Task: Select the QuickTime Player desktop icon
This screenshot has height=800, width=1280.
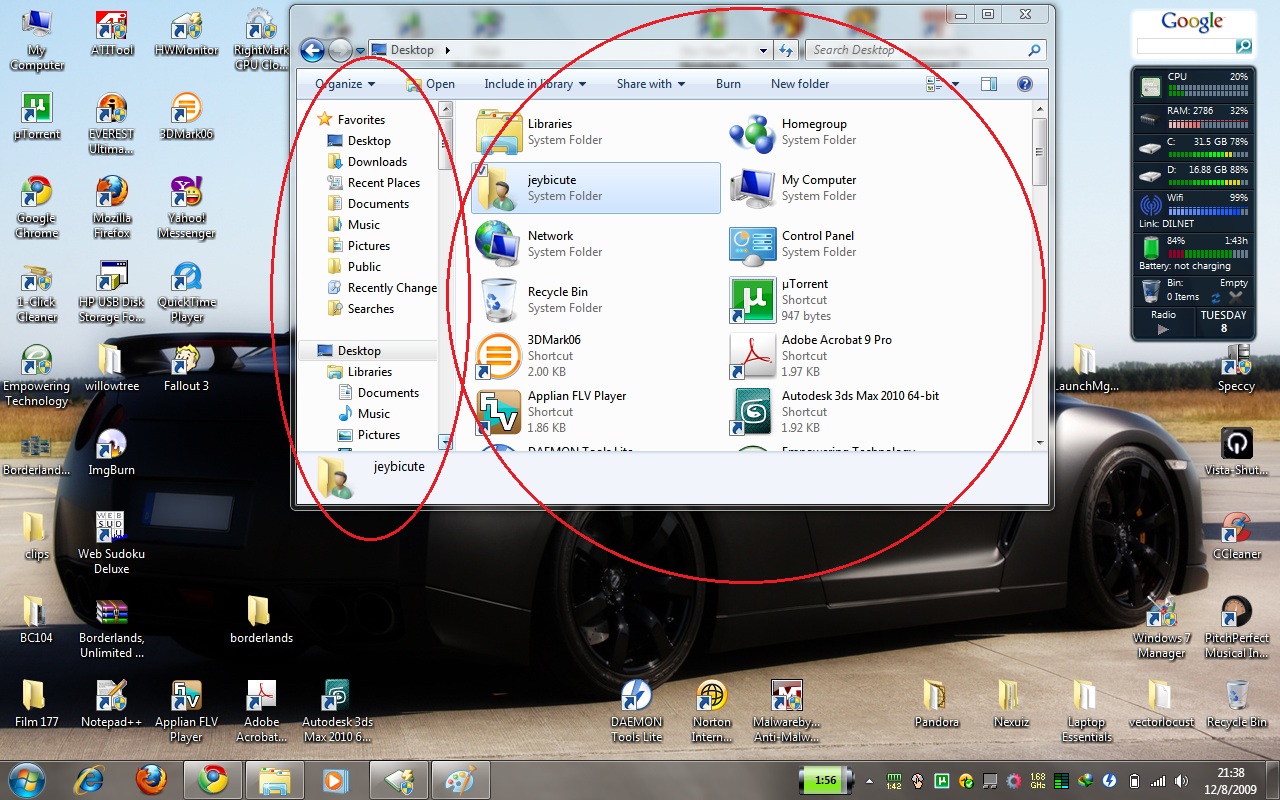Action: coord(186,292)
